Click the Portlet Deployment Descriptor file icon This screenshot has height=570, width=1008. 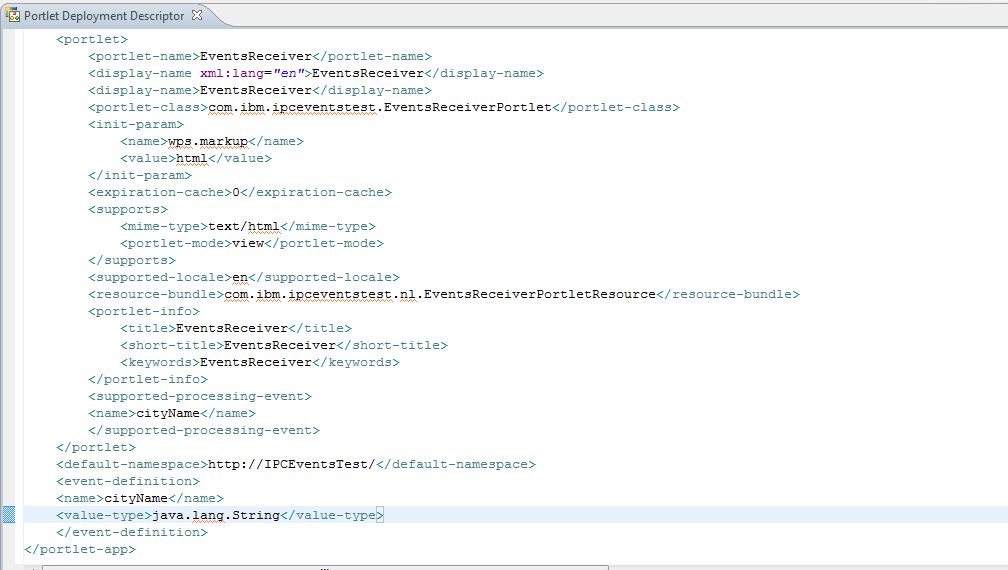(x=13, y=15)
